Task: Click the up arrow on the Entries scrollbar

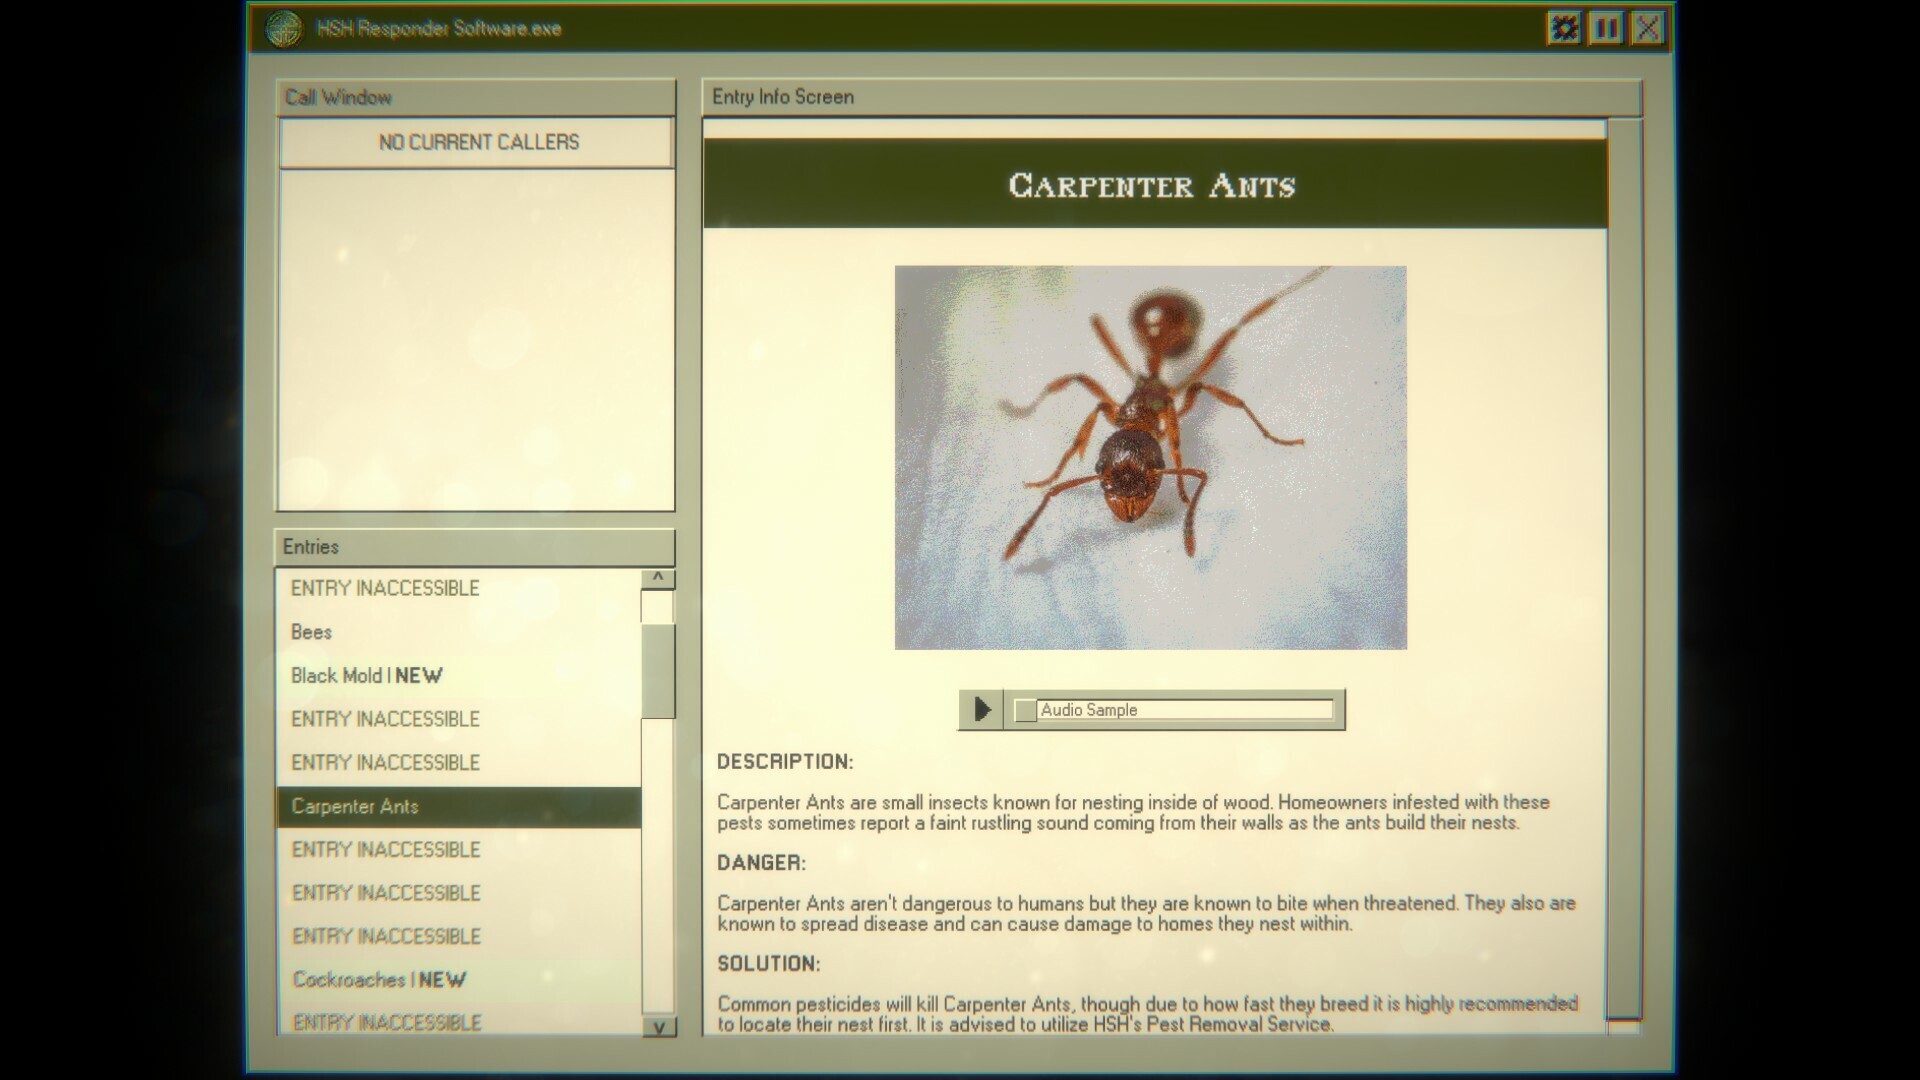Action: pos(657,578)
